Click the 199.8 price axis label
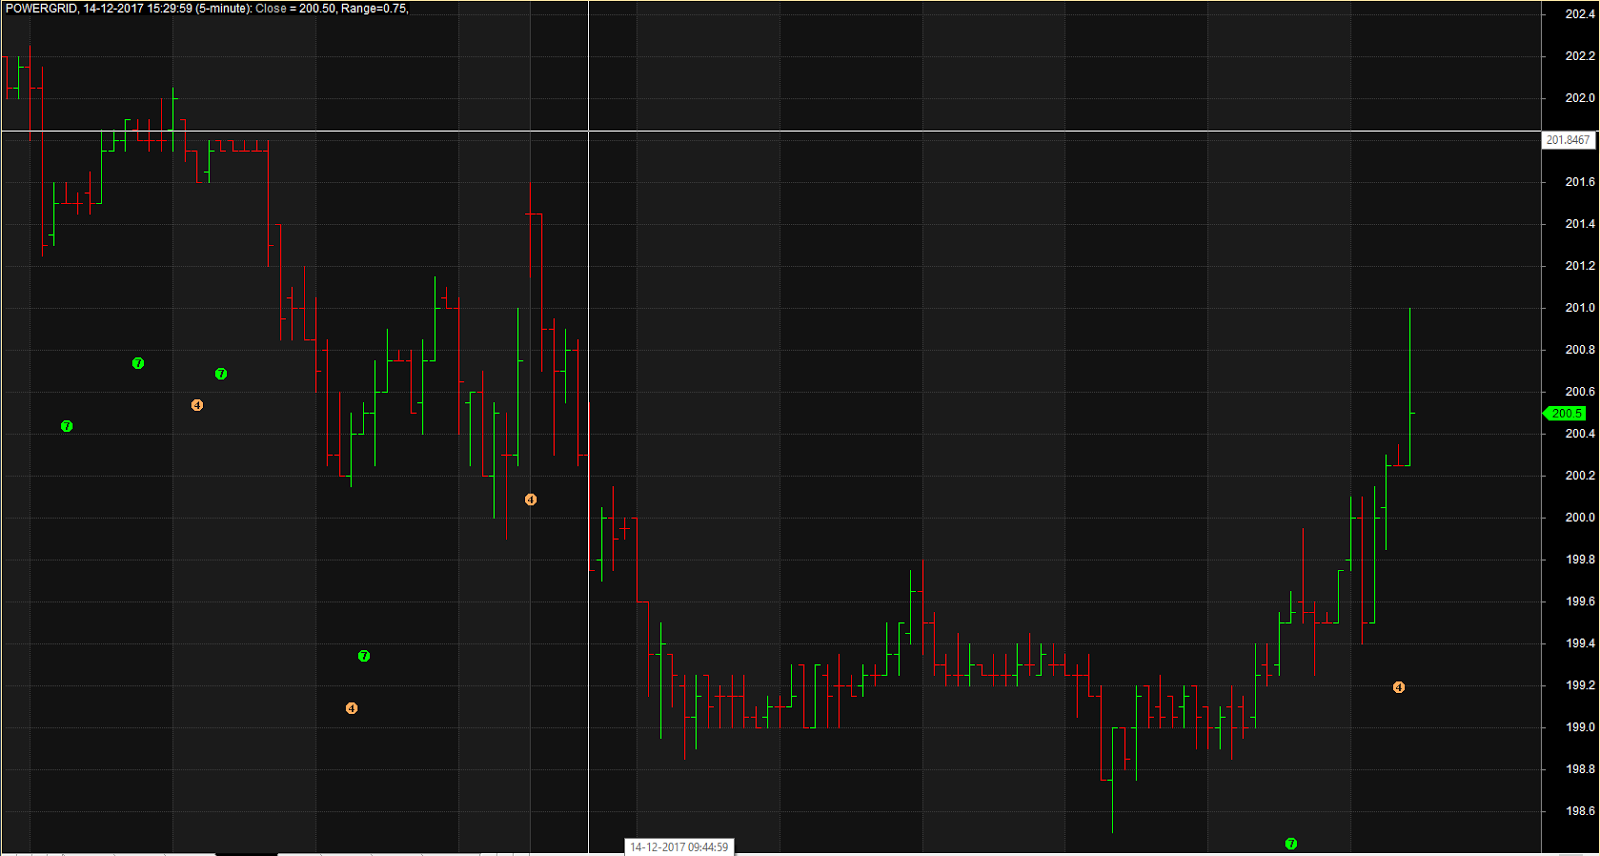Viewport: 1600px width, 856px height. pyautogui.click(x=1580, y=560)
